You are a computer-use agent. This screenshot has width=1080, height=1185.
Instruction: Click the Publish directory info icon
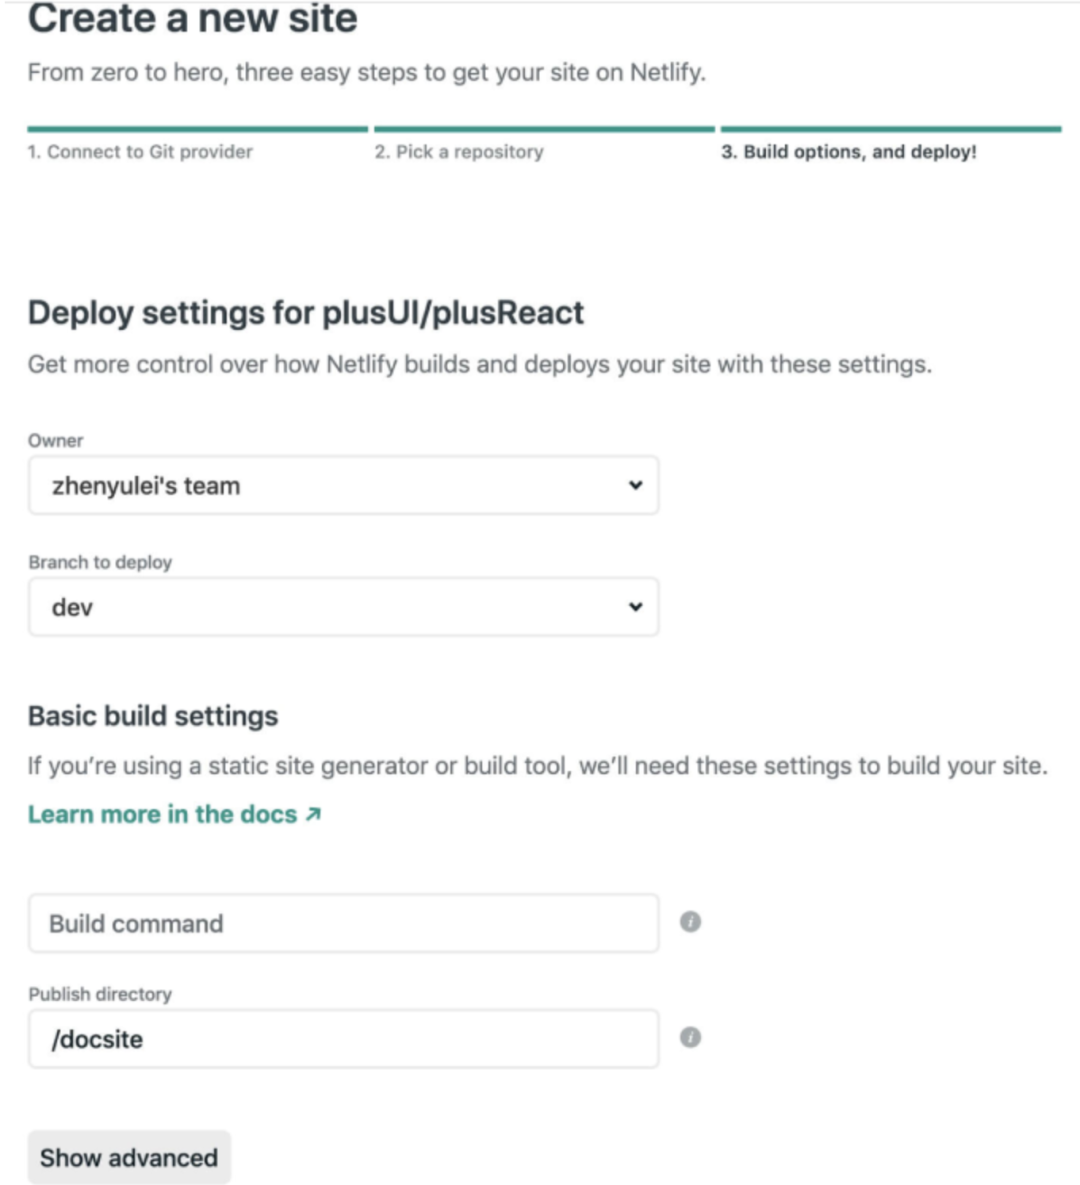[x=690, y=1038]
